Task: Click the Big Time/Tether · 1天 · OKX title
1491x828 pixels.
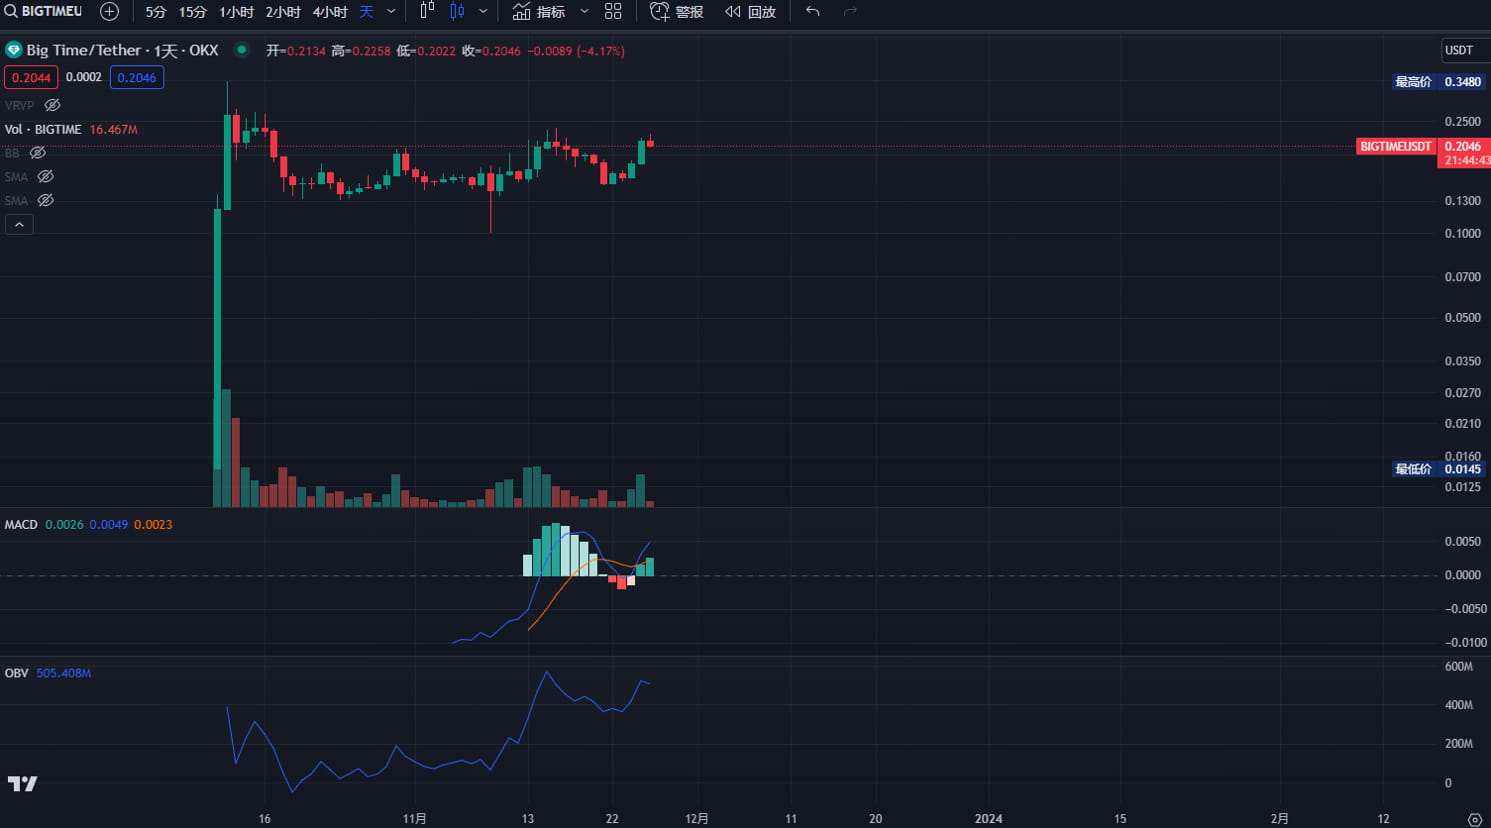Action: pos(122,50)
